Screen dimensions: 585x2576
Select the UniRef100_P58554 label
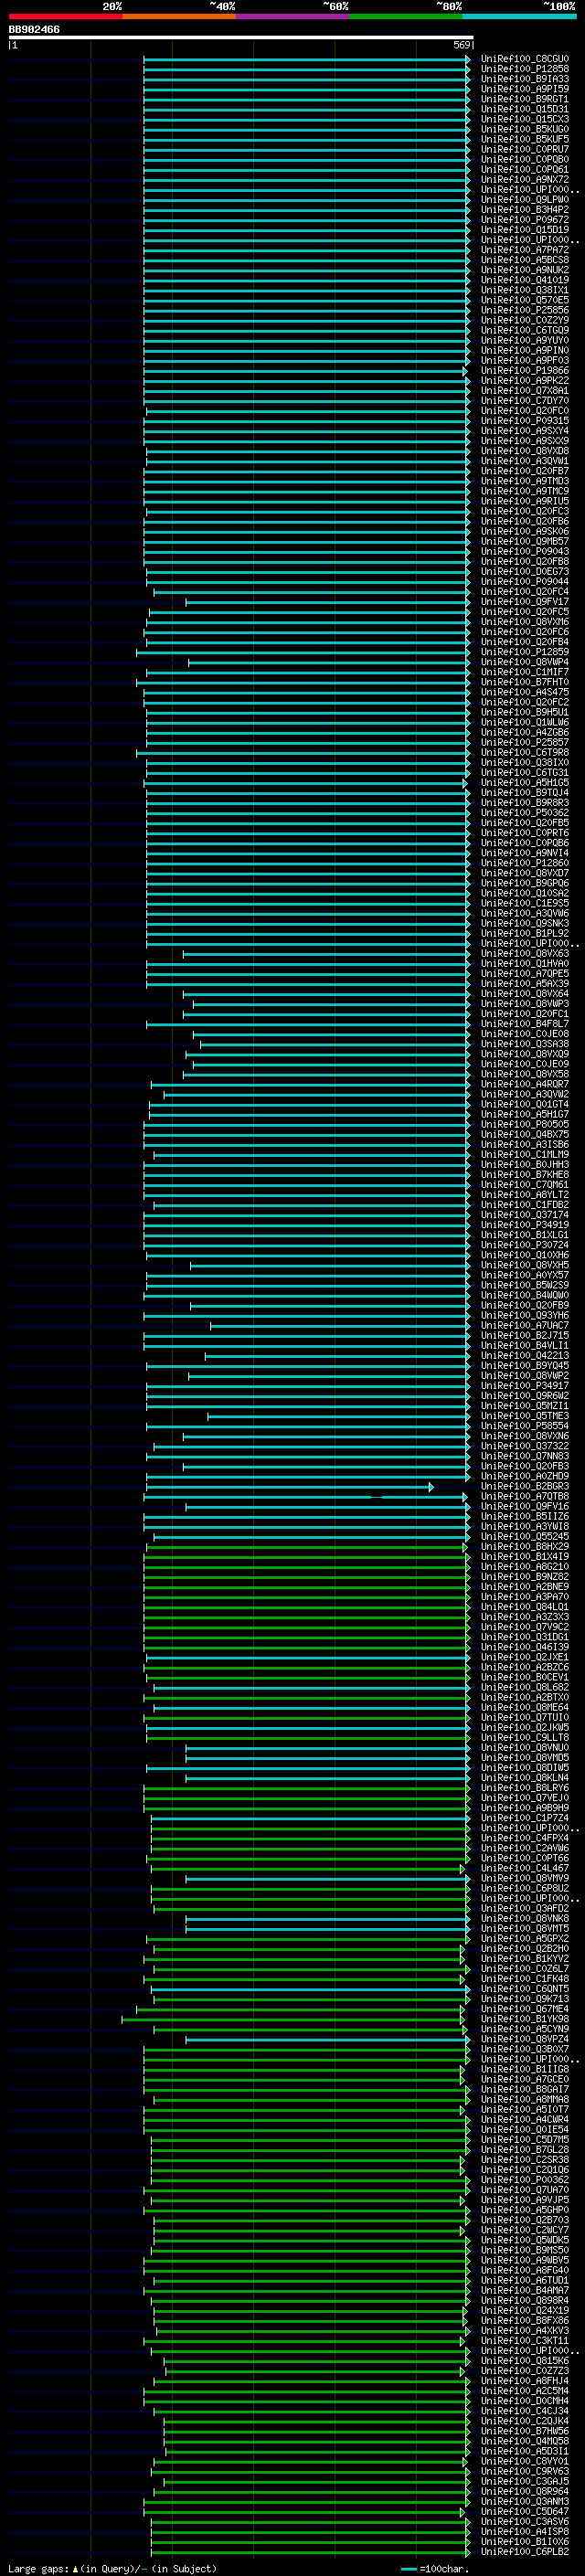[x=524, y=1426]
